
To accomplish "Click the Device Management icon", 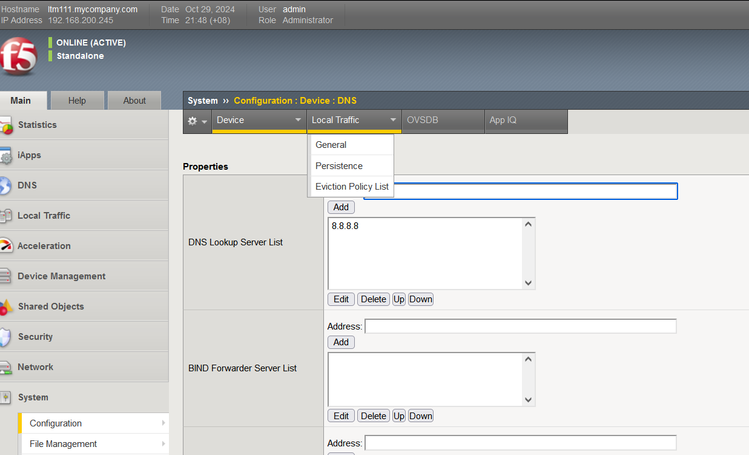I will point(5,276).
